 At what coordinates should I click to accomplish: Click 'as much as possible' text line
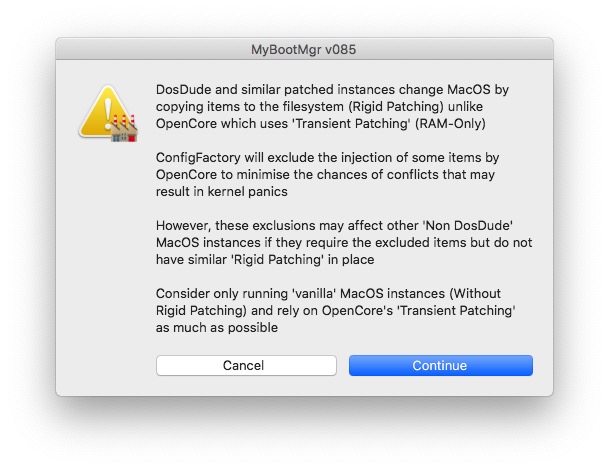217,327
